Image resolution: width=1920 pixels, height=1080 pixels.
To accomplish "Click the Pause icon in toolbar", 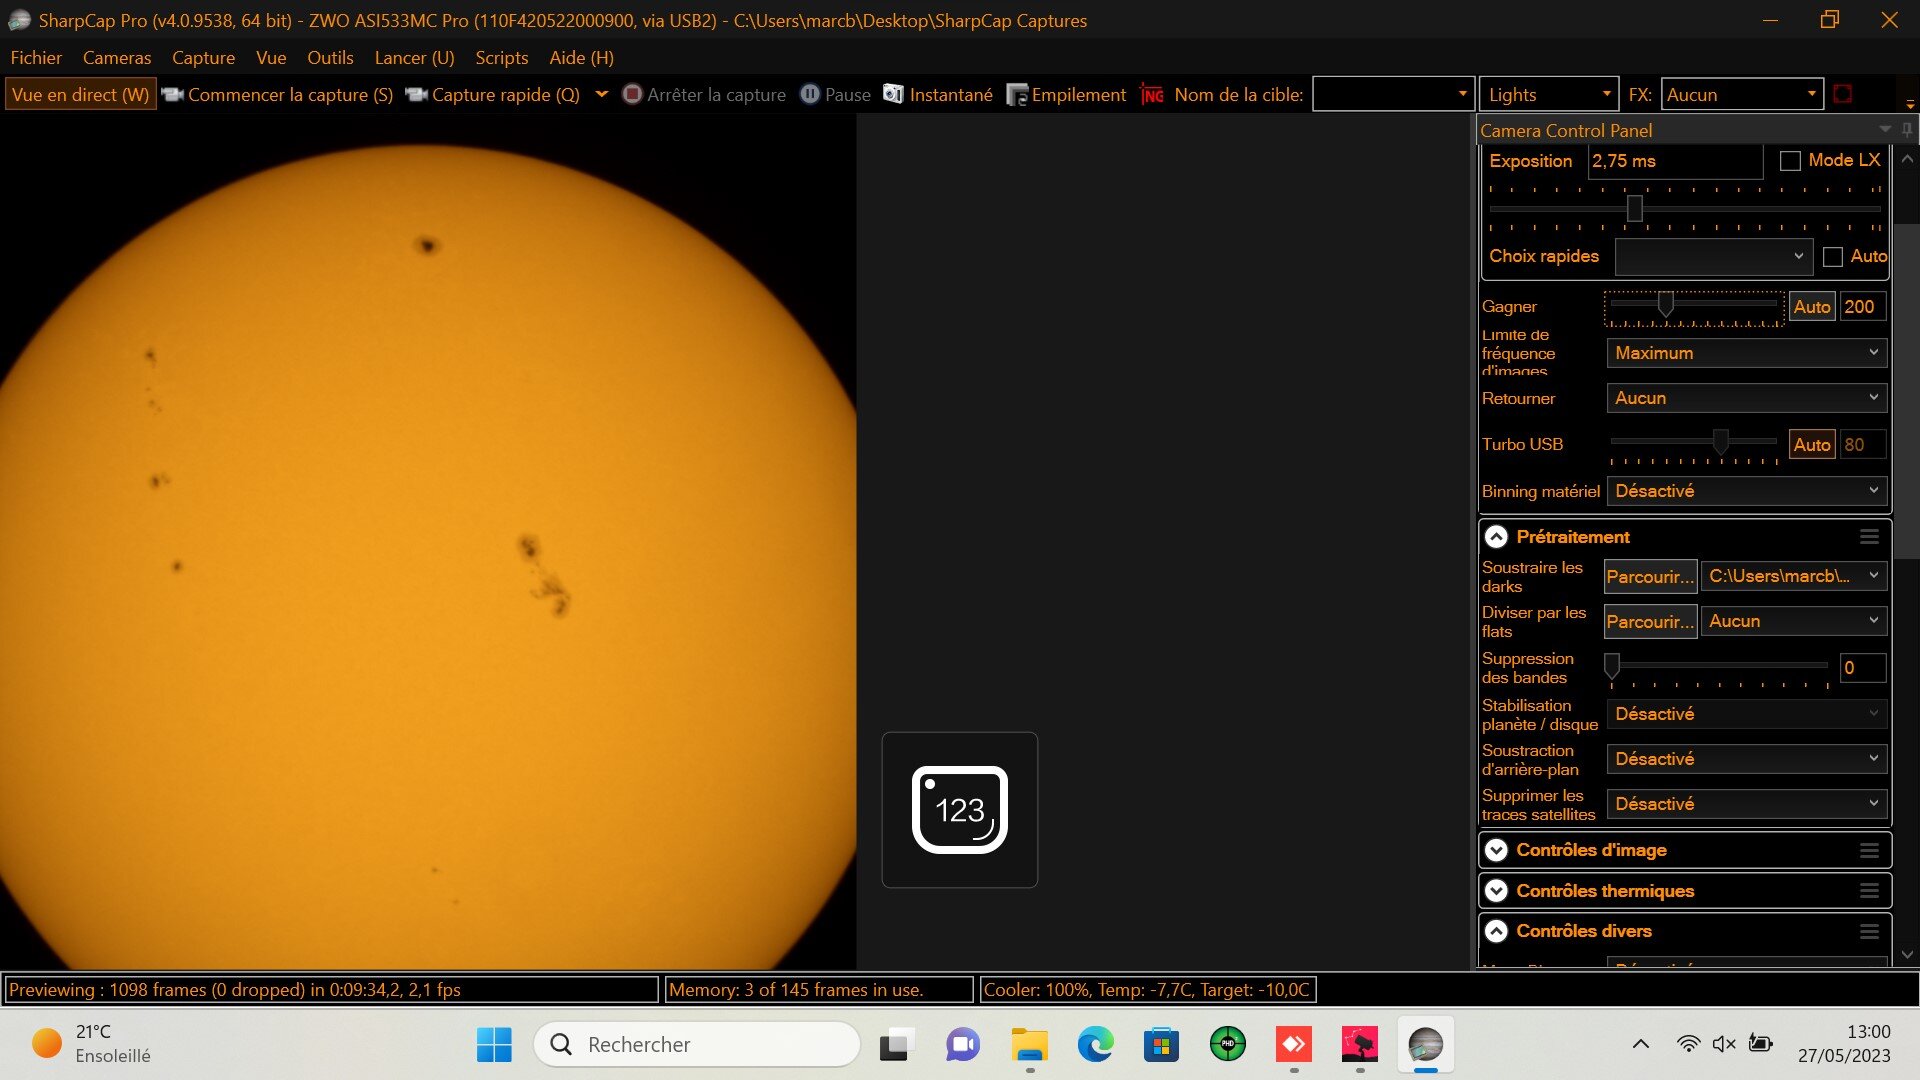I will coord(810,94).
